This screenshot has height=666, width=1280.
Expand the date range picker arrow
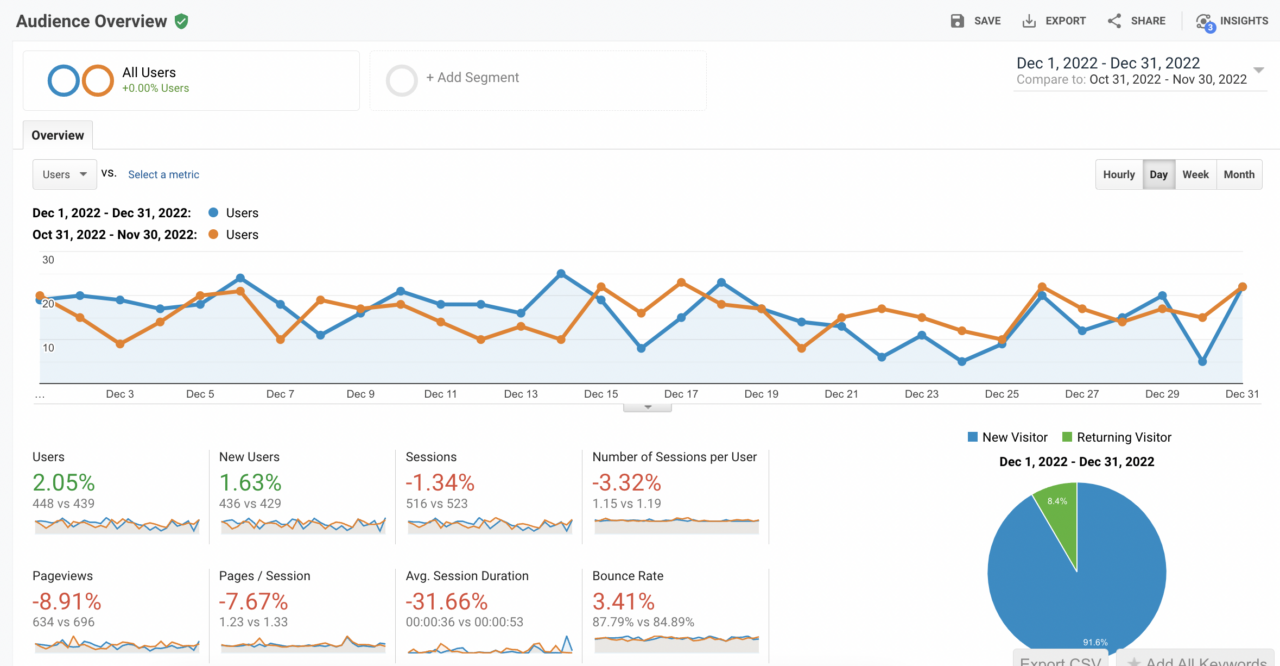1257,70
